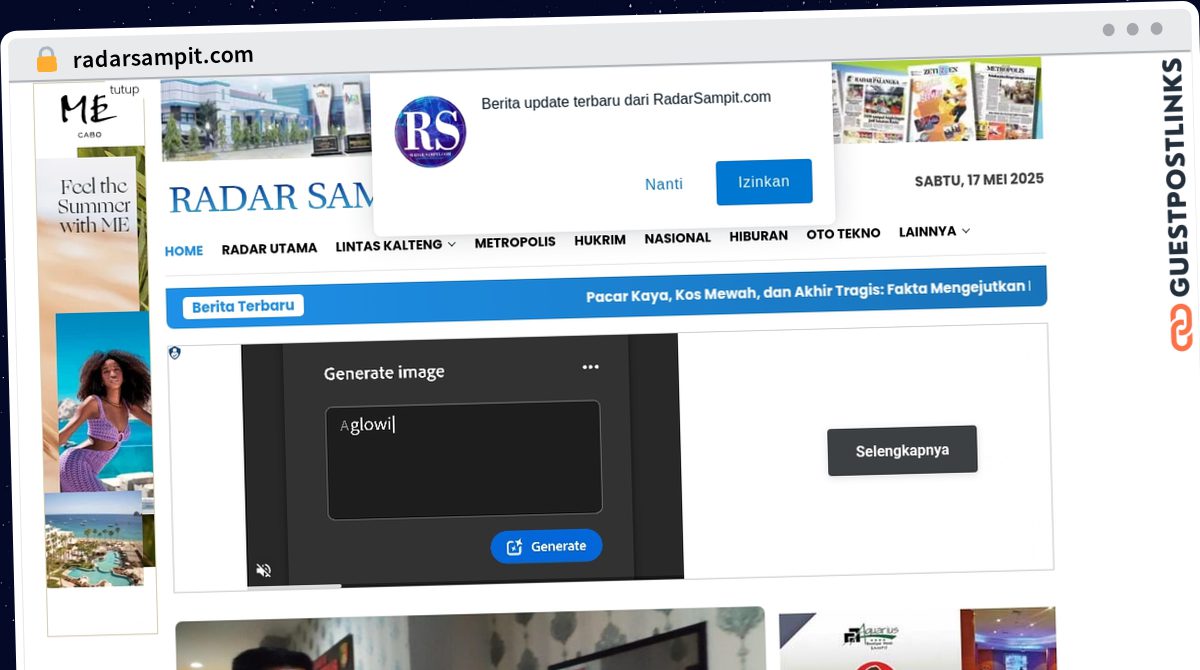Click the padlock icon in address bar
Viewport: 1200px width, 670px height.
click(46, 59)
